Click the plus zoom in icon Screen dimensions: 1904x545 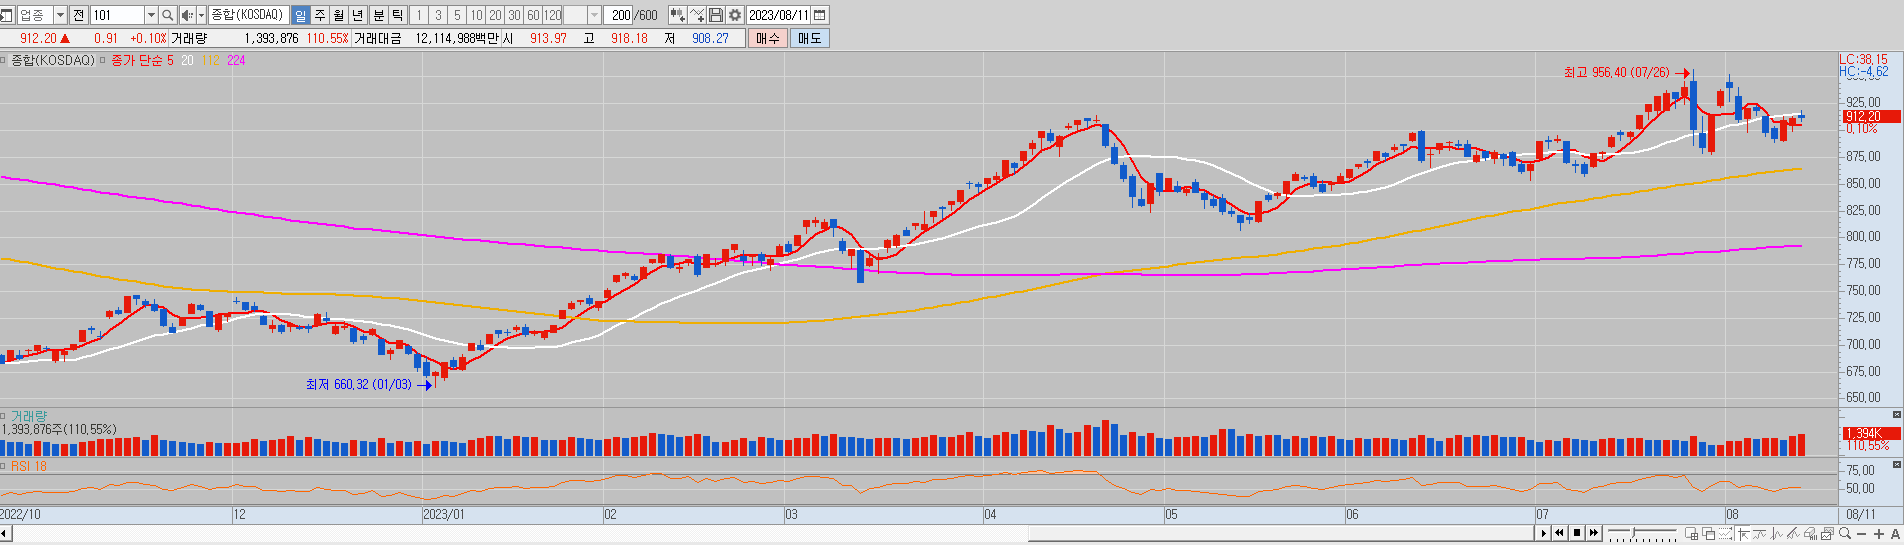[1879, 534]
